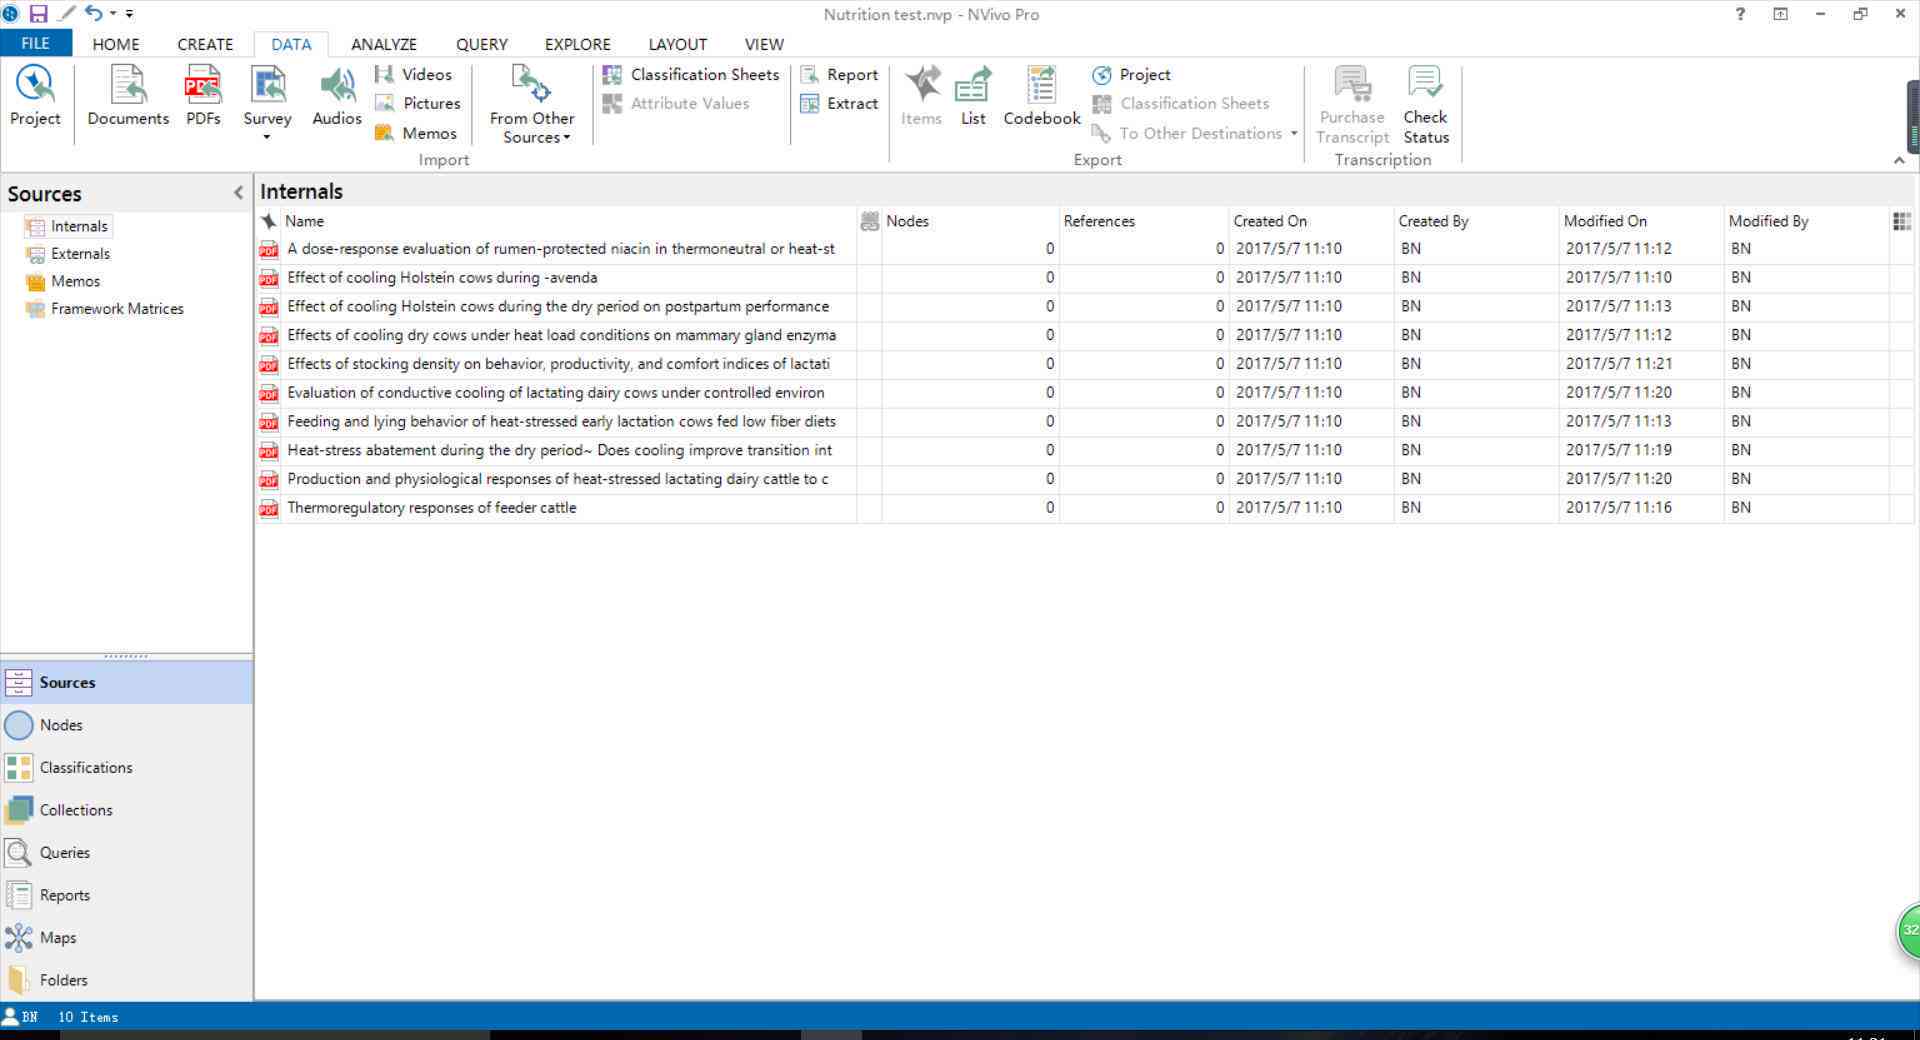This screenshot has height=1040, width=1920.
Task: Select 'Evaluation of conductive cooling' PDF row
Action: 1084,393
